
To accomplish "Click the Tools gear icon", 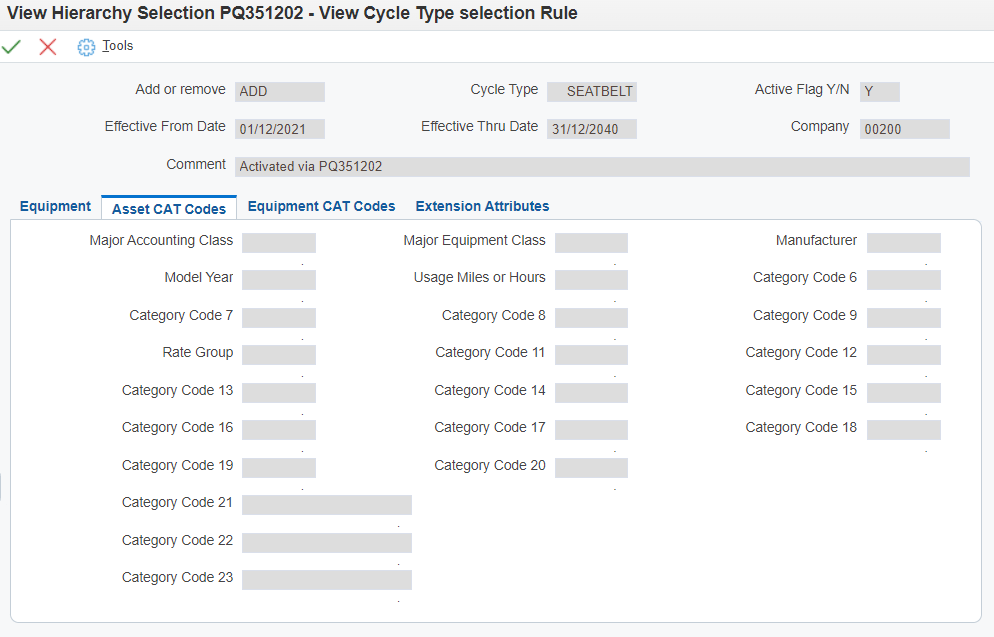I will [x=86, y=47].
